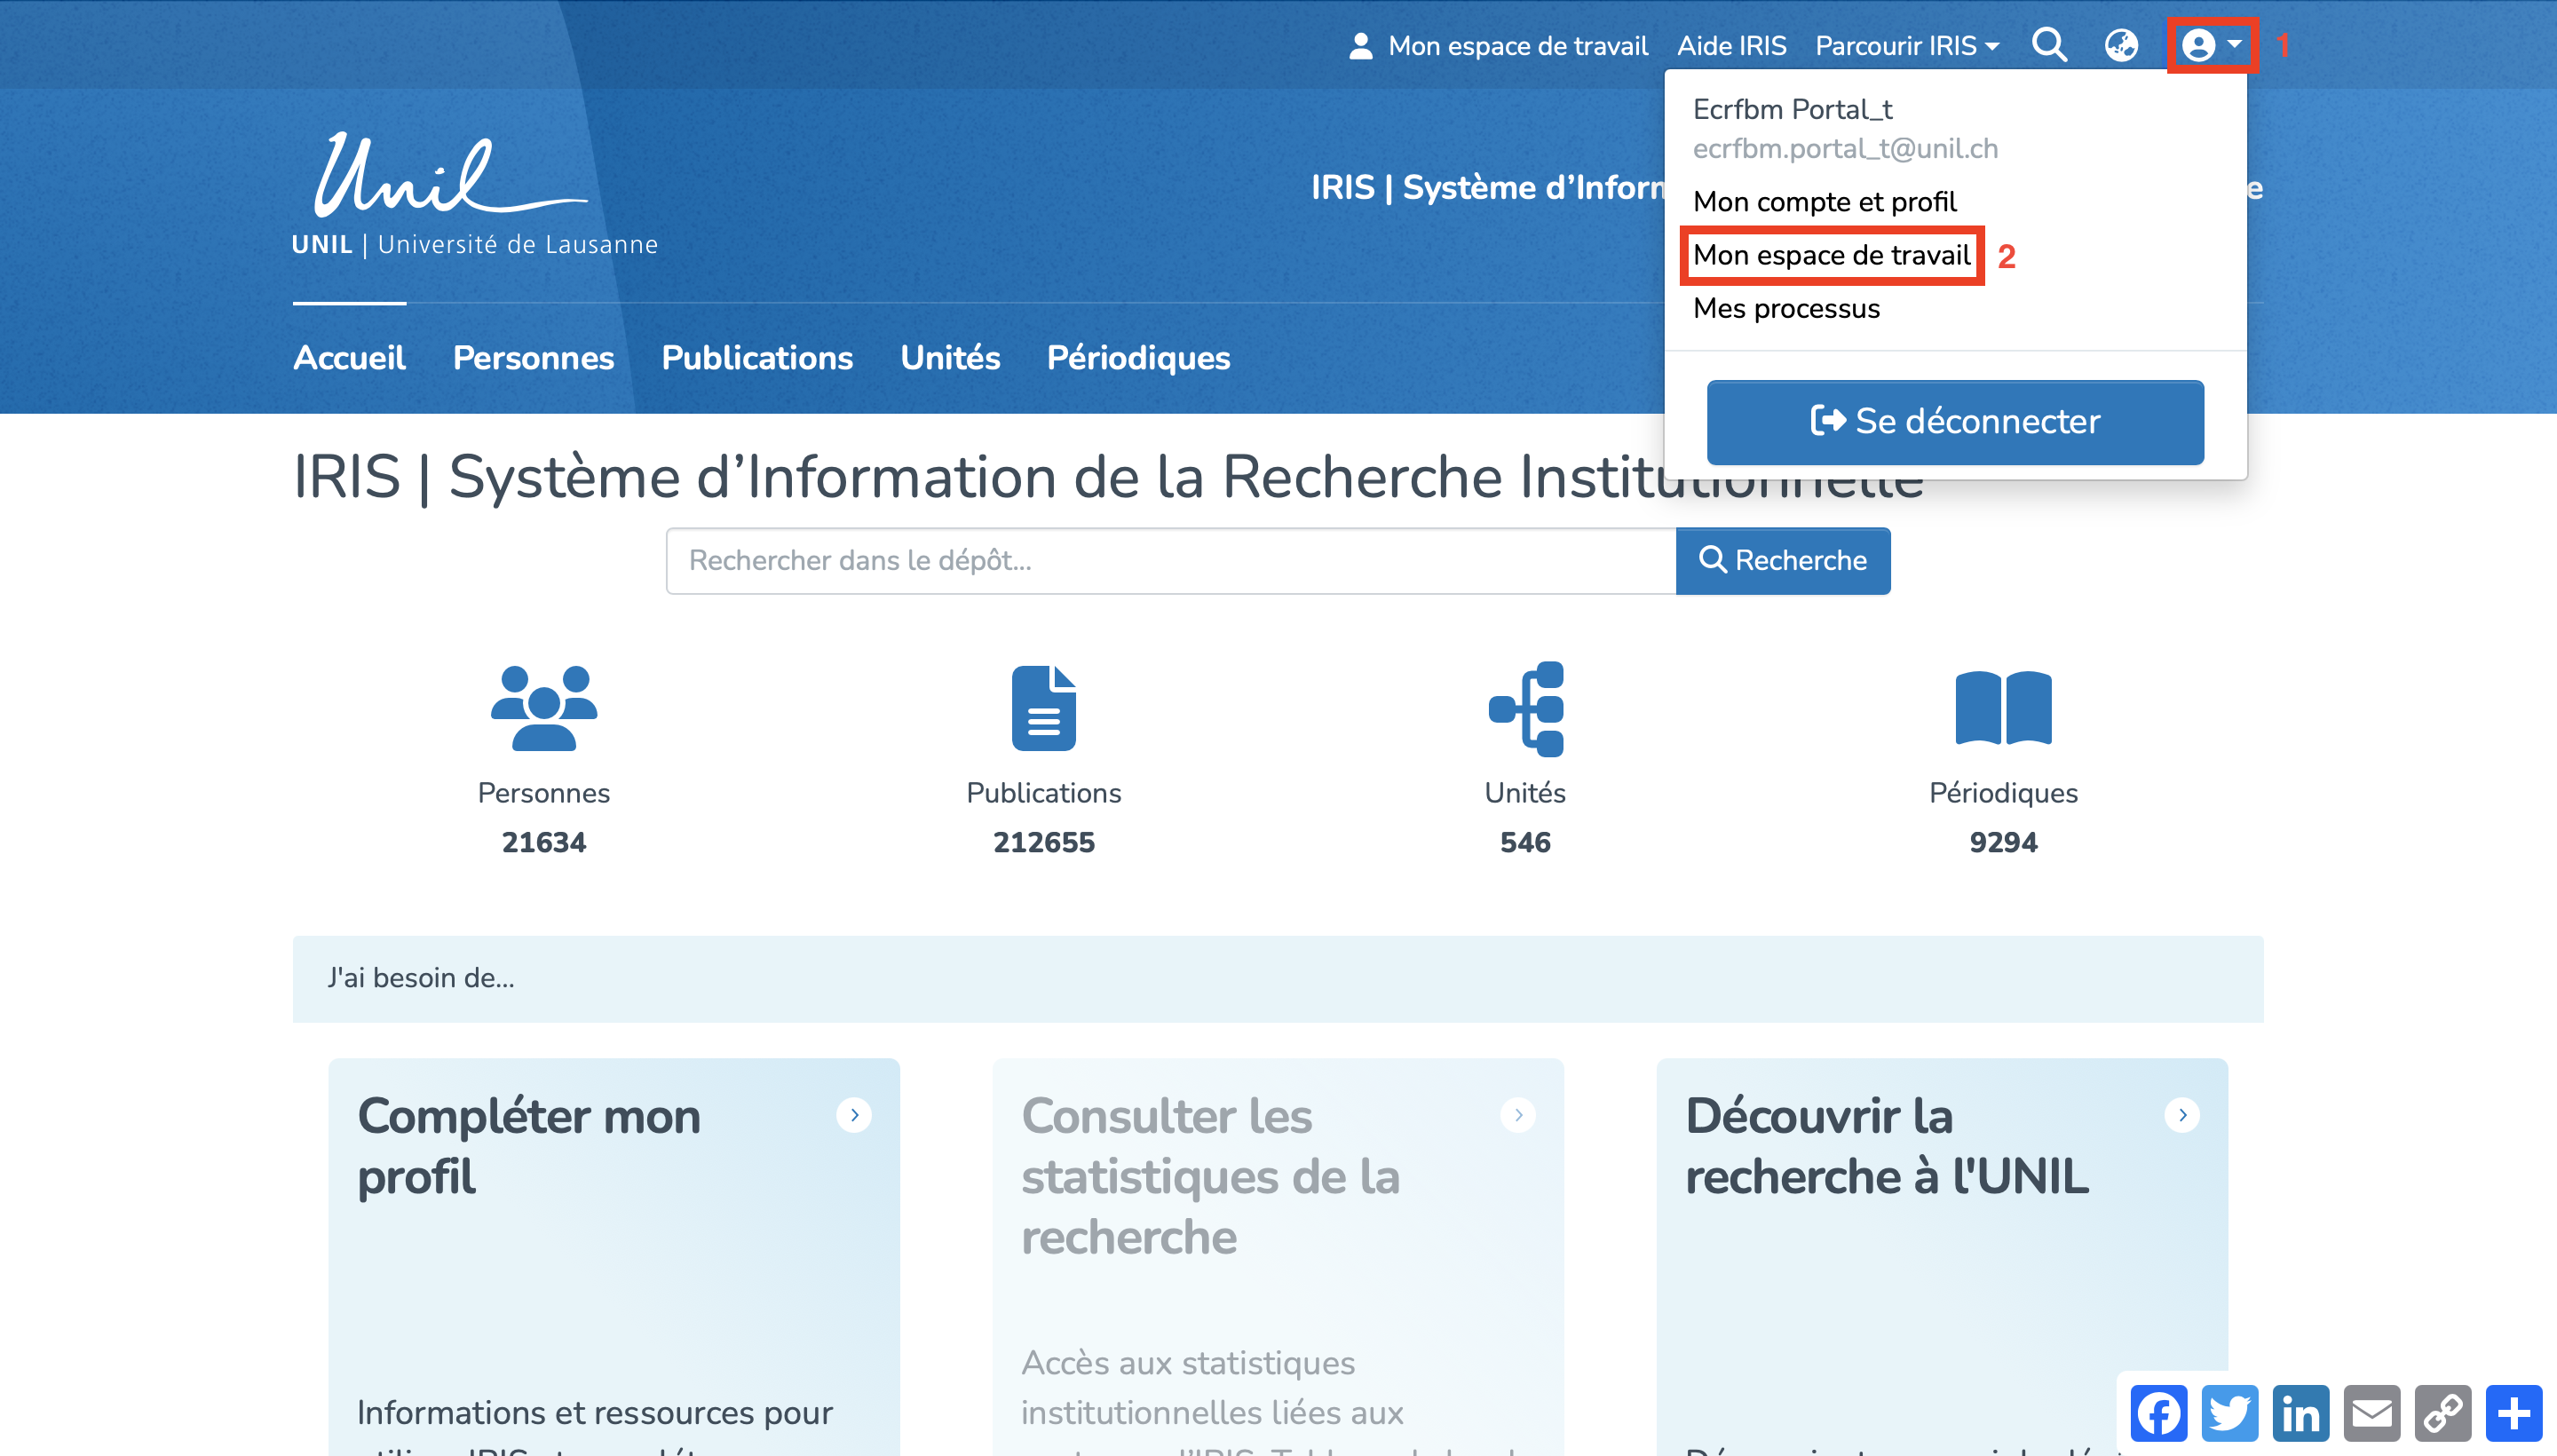Select Mes processus in user menu
This screenshot has width=2557, height=1456.
1786,308
